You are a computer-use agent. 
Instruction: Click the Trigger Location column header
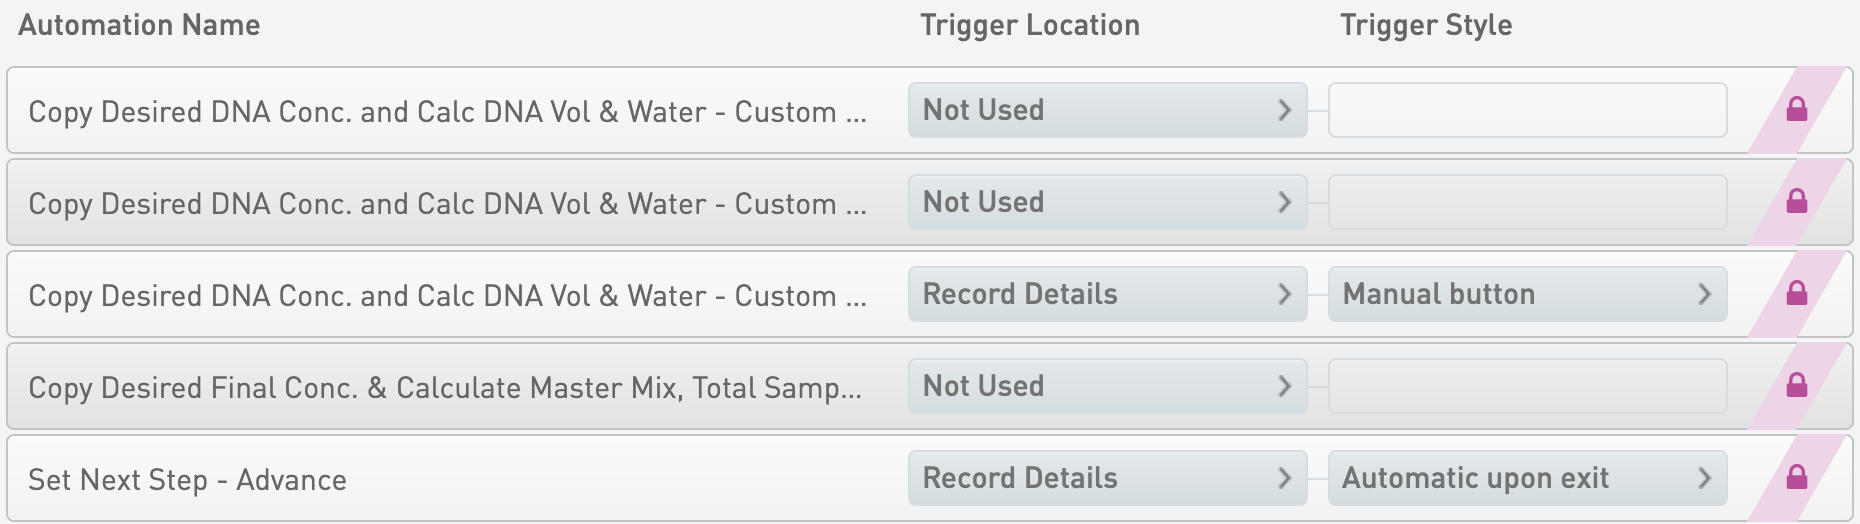pyautogui.click(x=1030, y=25)
